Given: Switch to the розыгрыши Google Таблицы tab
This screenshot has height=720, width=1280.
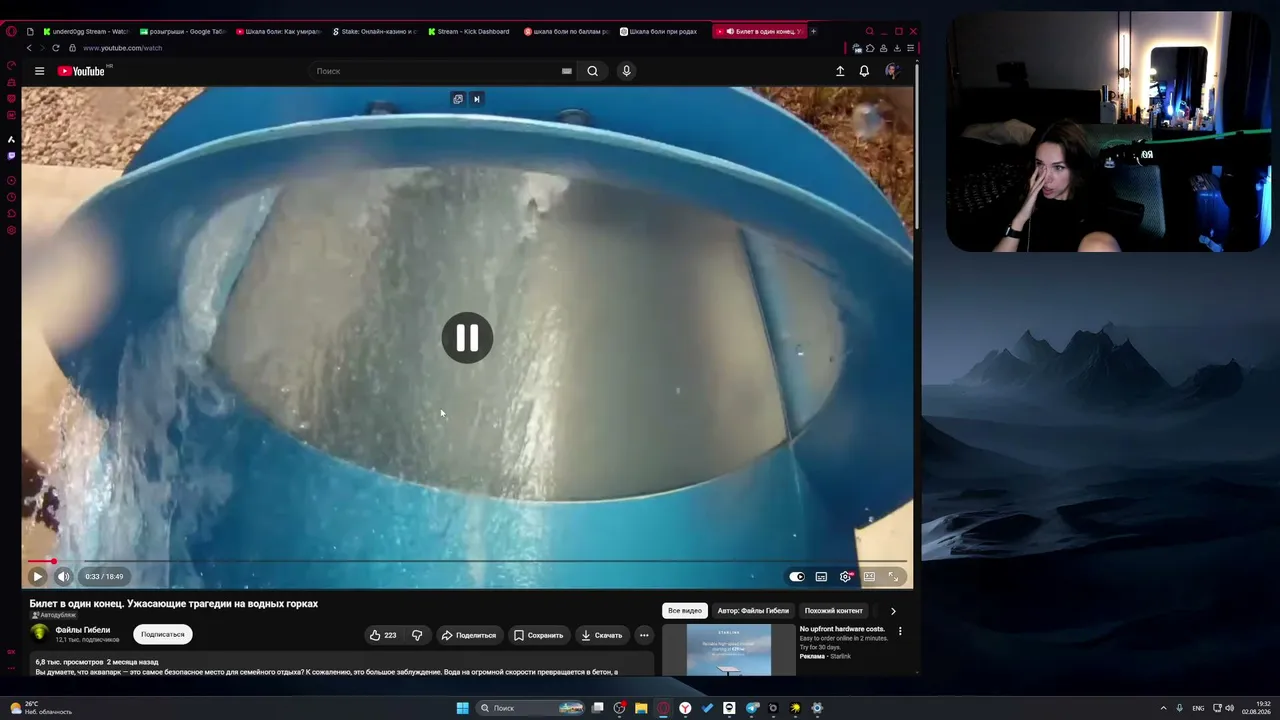Looking at the screenshot, I should click(183, 31).
